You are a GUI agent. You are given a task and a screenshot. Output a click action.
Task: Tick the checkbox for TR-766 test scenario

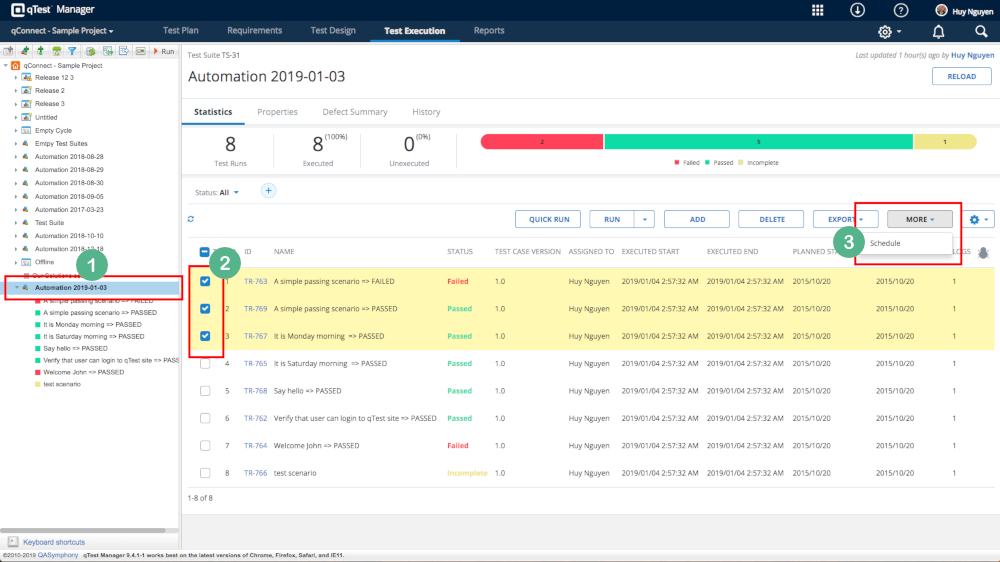pyautogui.click(x=205, y=473)
